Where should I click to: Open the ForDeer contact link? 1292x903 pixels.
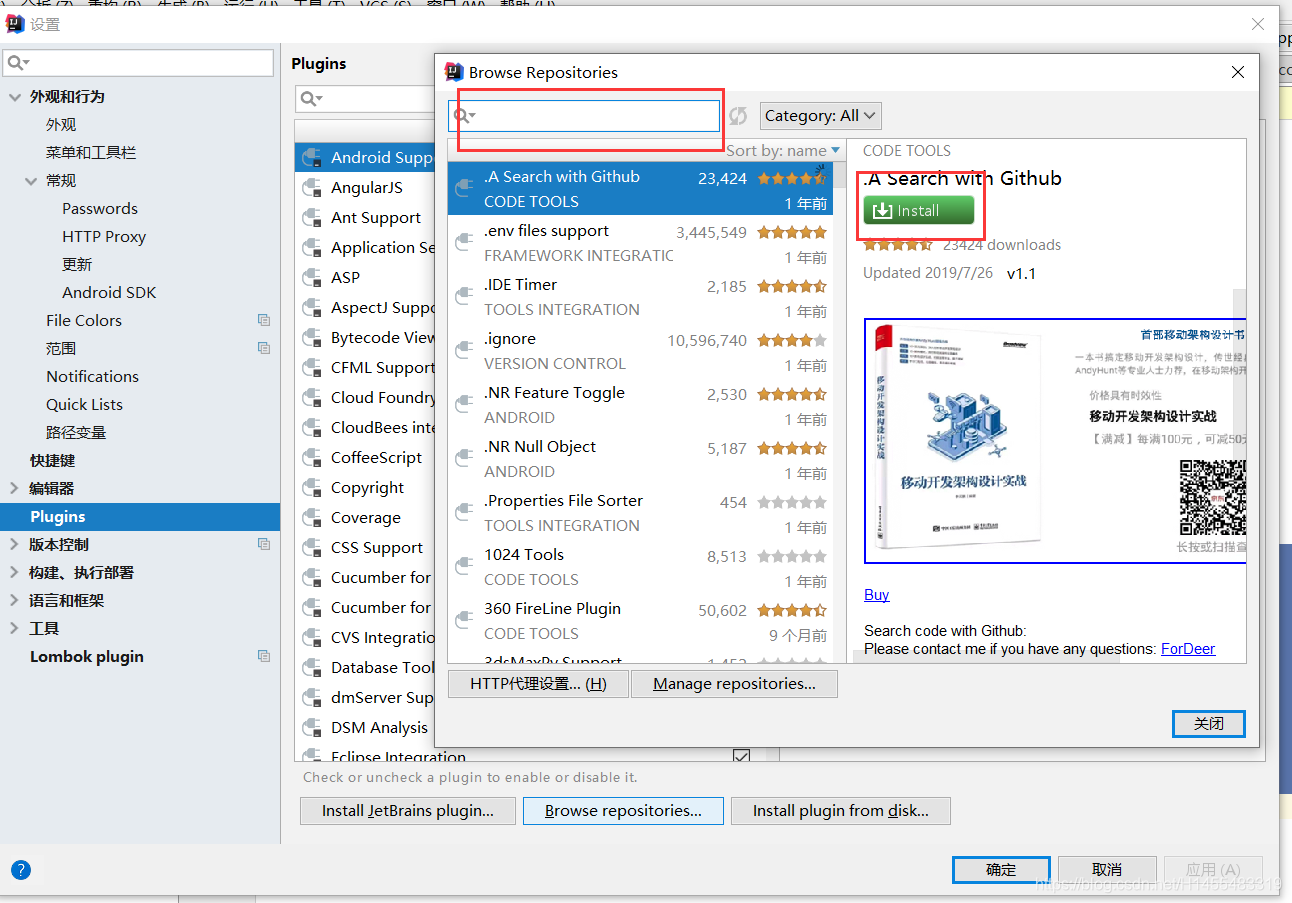[x=1188, y=649]
